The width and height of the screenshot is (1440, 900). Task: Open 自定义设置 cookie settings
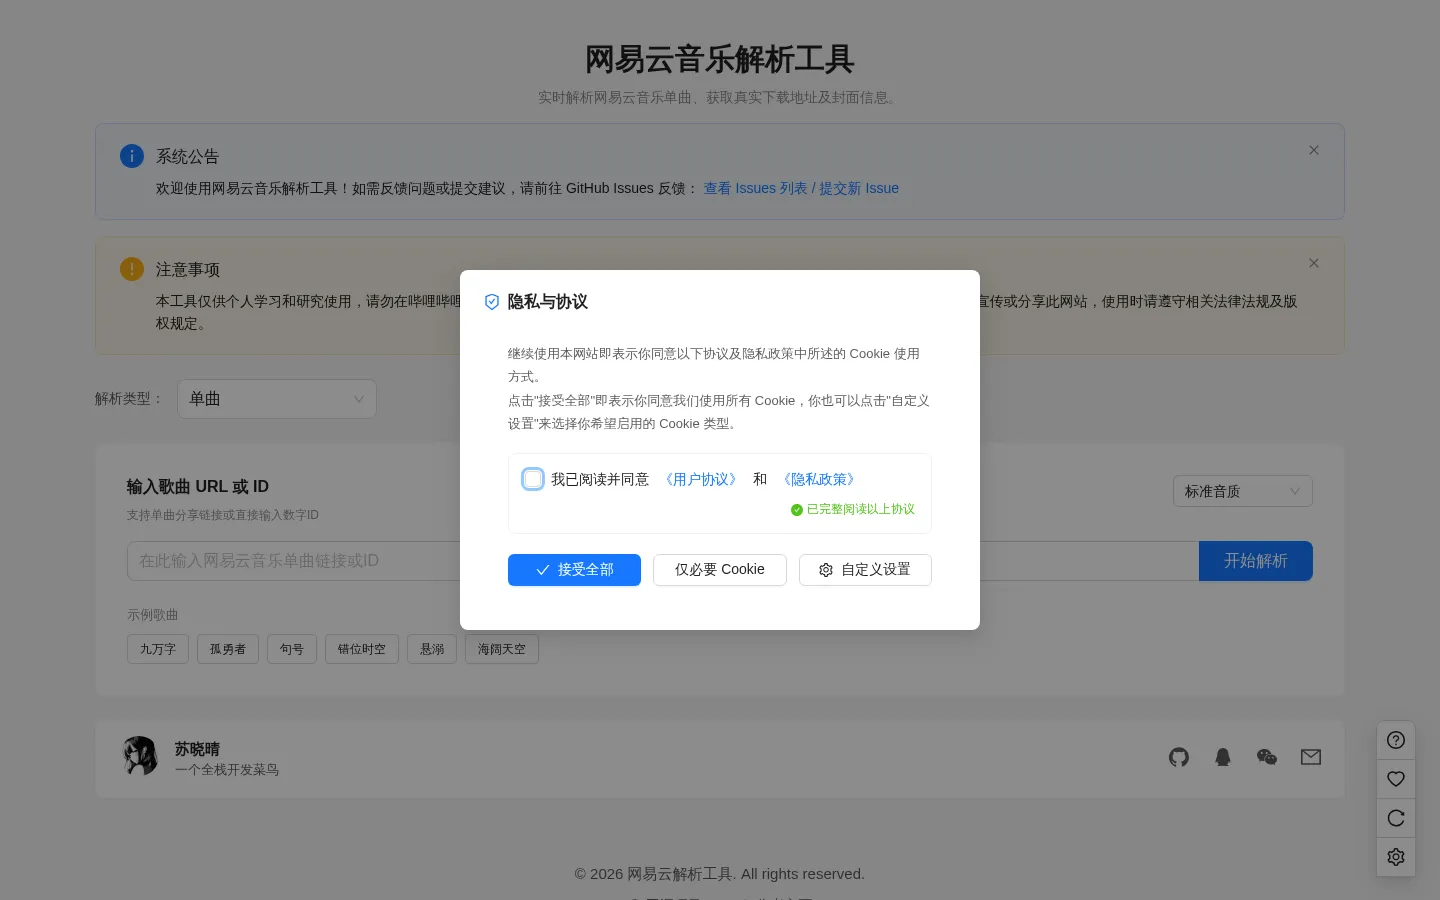[x=865, y=570]
